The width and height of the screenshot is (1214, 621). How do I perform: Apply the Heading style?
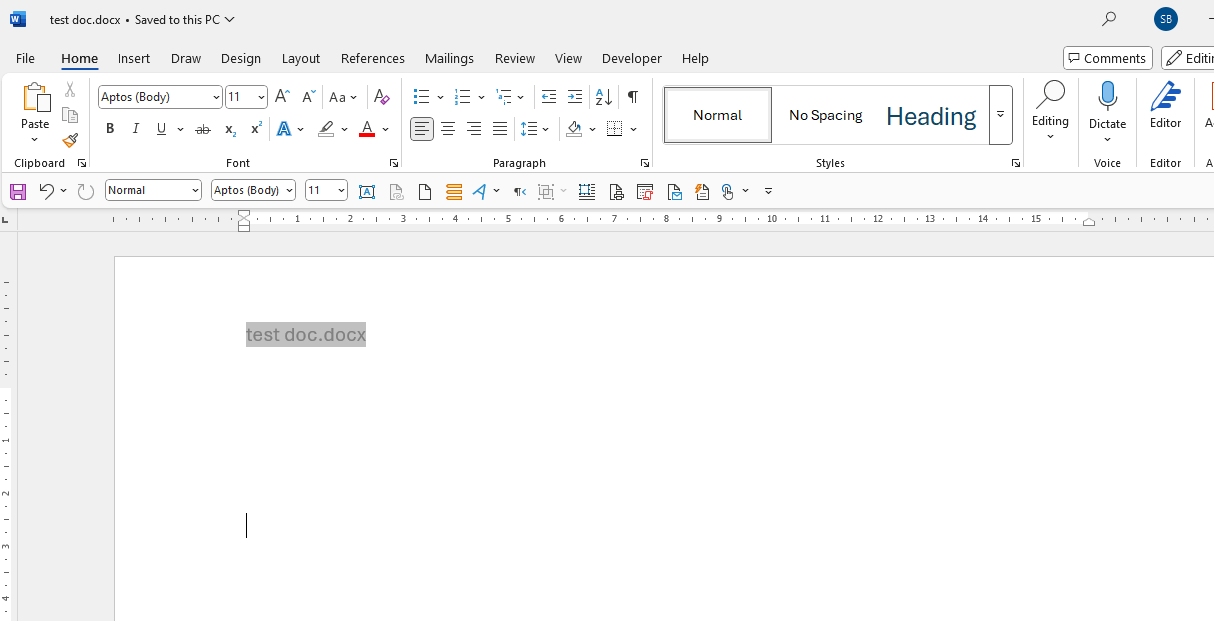(x=931, y=115)
